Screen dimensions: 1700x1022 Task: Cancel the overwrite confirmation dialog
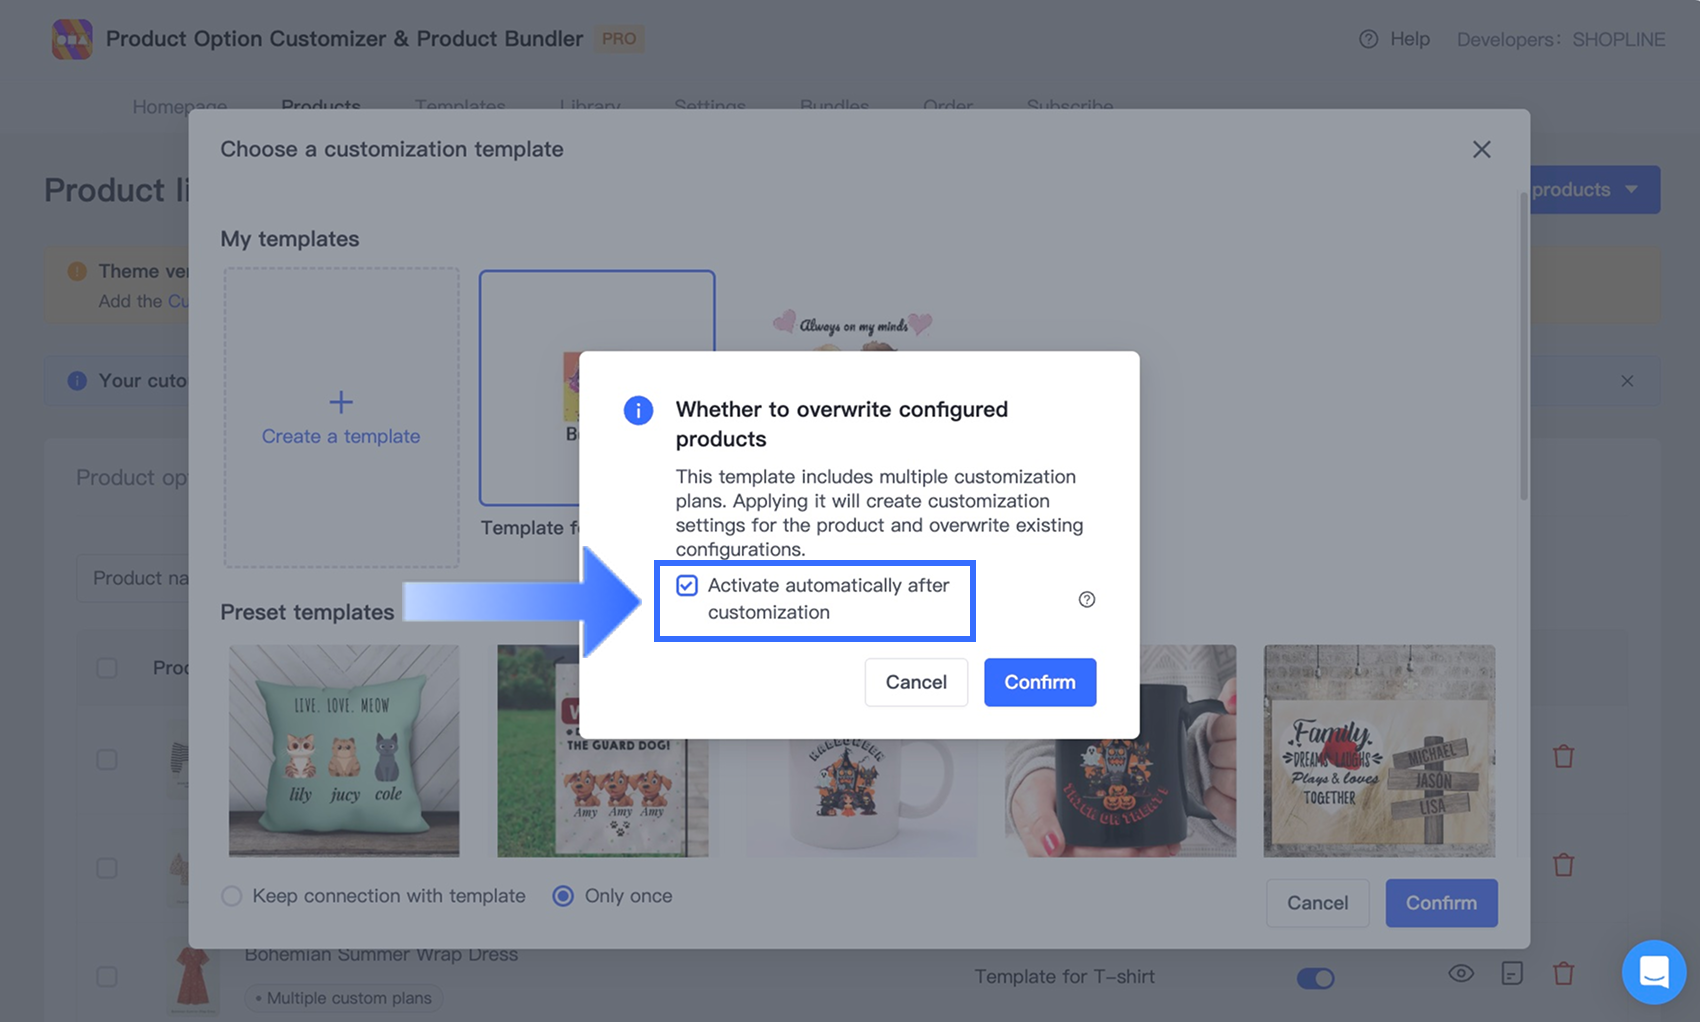pos(916,682)
